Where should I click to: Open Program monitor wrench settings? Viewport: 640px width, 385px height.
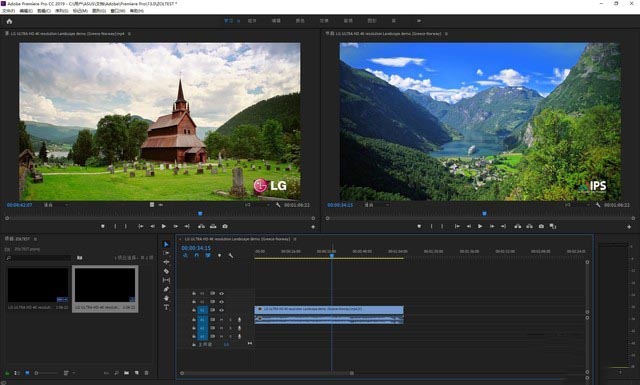[598, 205]
